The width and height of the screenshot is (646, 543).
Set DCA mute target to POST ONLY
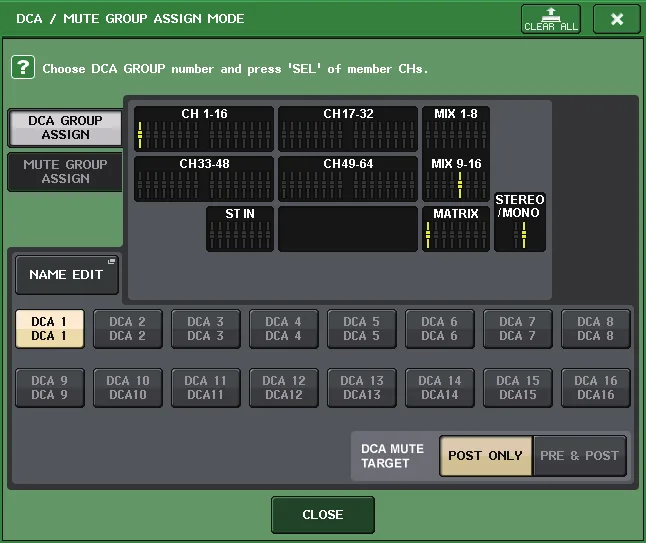tap(486, 456)
